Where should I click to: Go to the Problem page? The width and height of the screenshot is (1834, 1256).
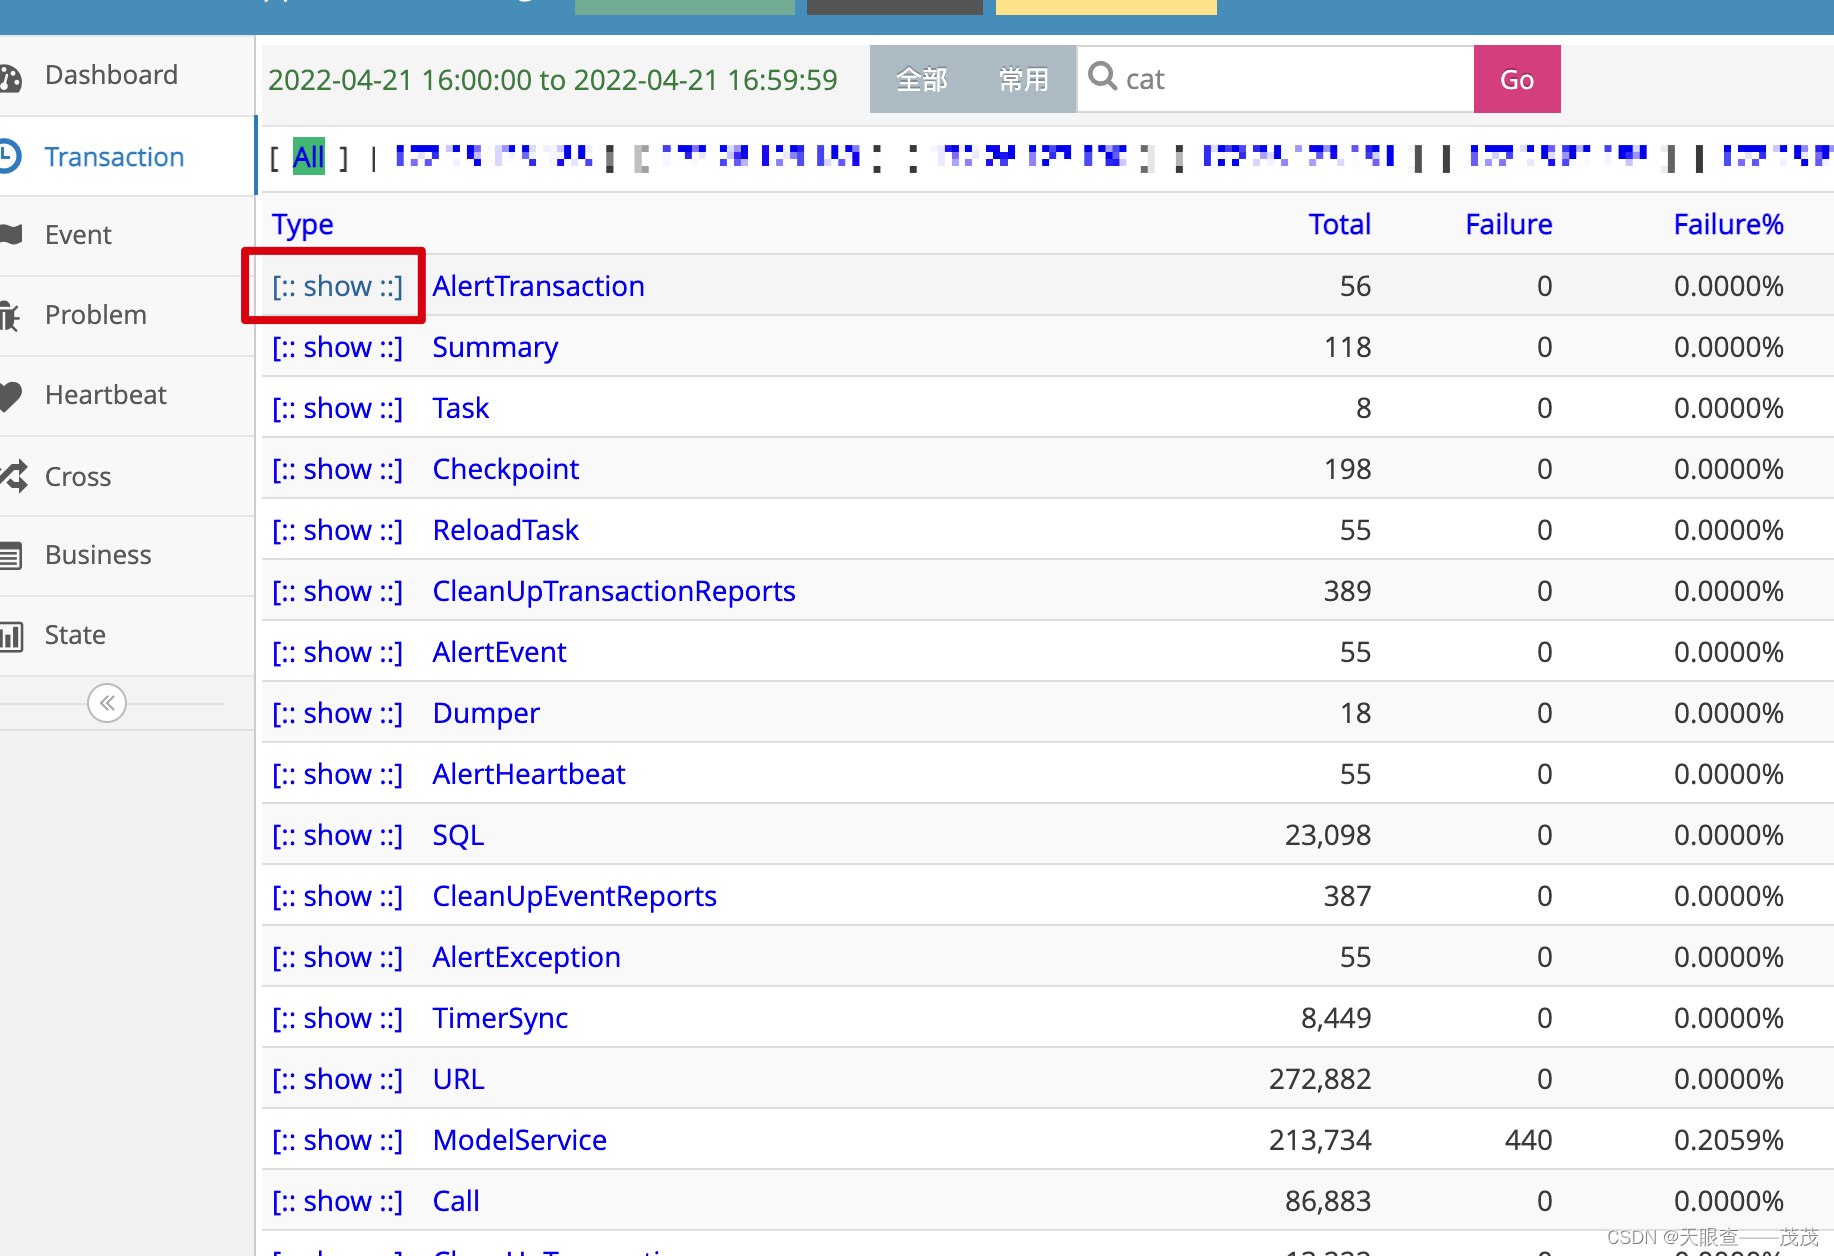pos(96,315)
